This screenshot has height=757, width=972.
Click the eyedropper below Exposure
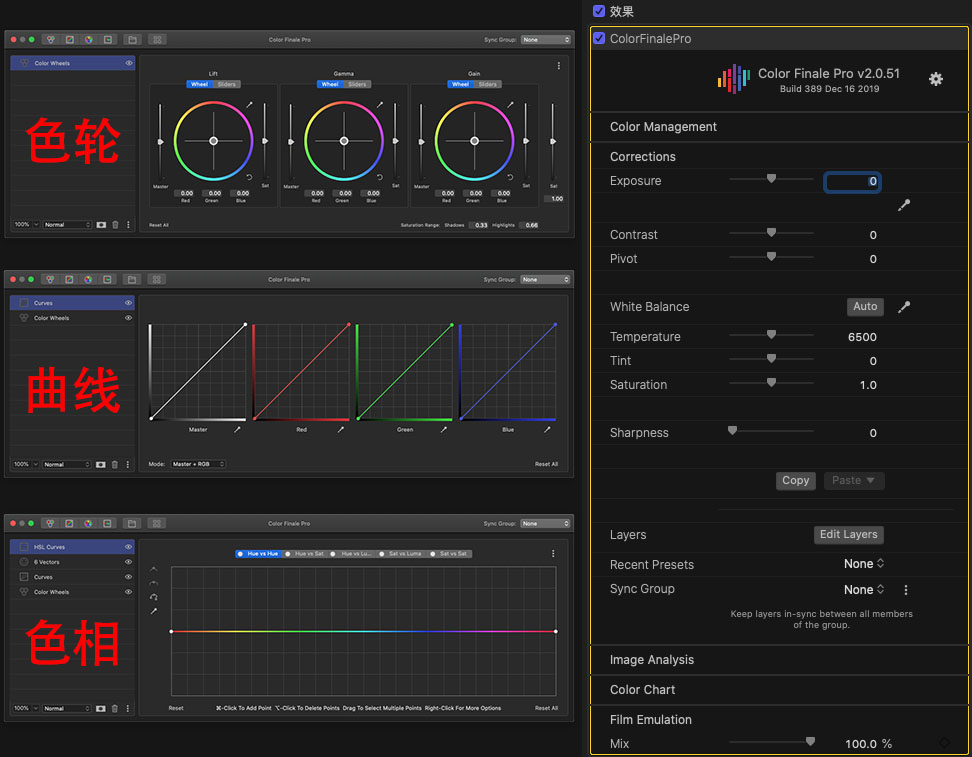[904, 205]
